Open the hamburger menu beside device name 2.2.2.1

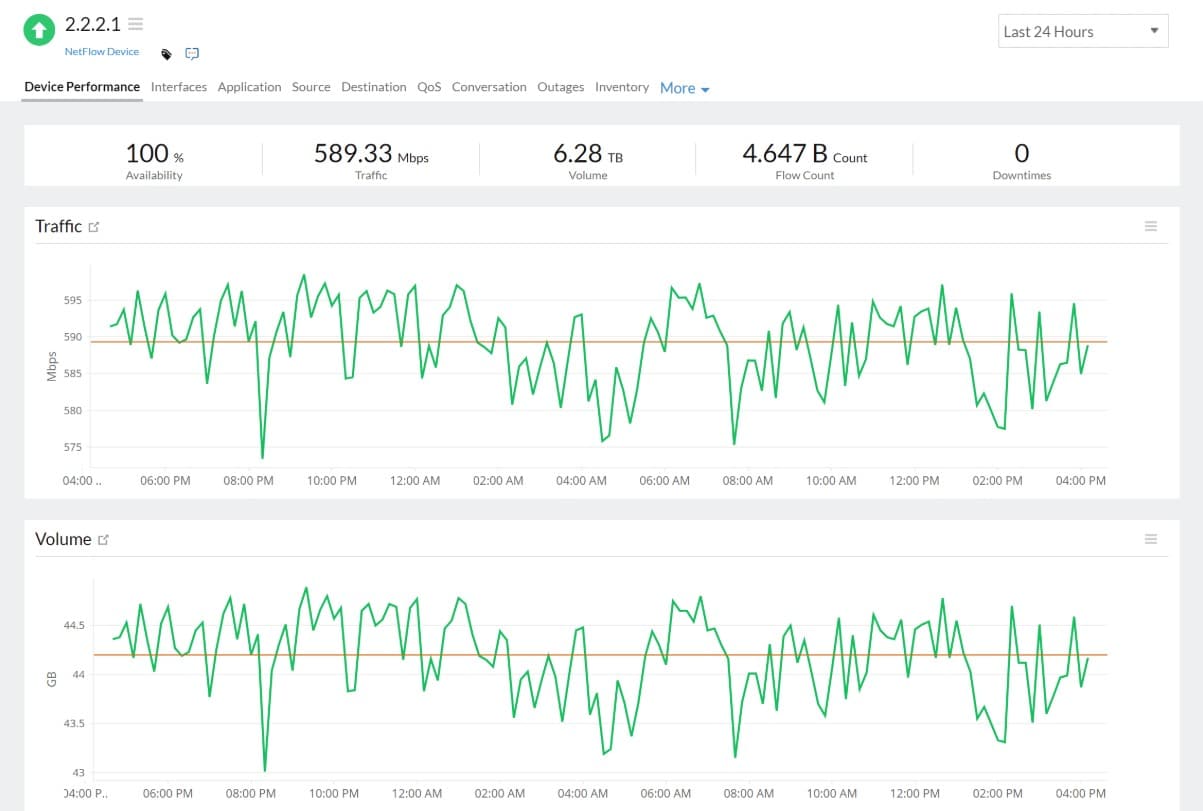pyautogui.click(x=135, y=24)
